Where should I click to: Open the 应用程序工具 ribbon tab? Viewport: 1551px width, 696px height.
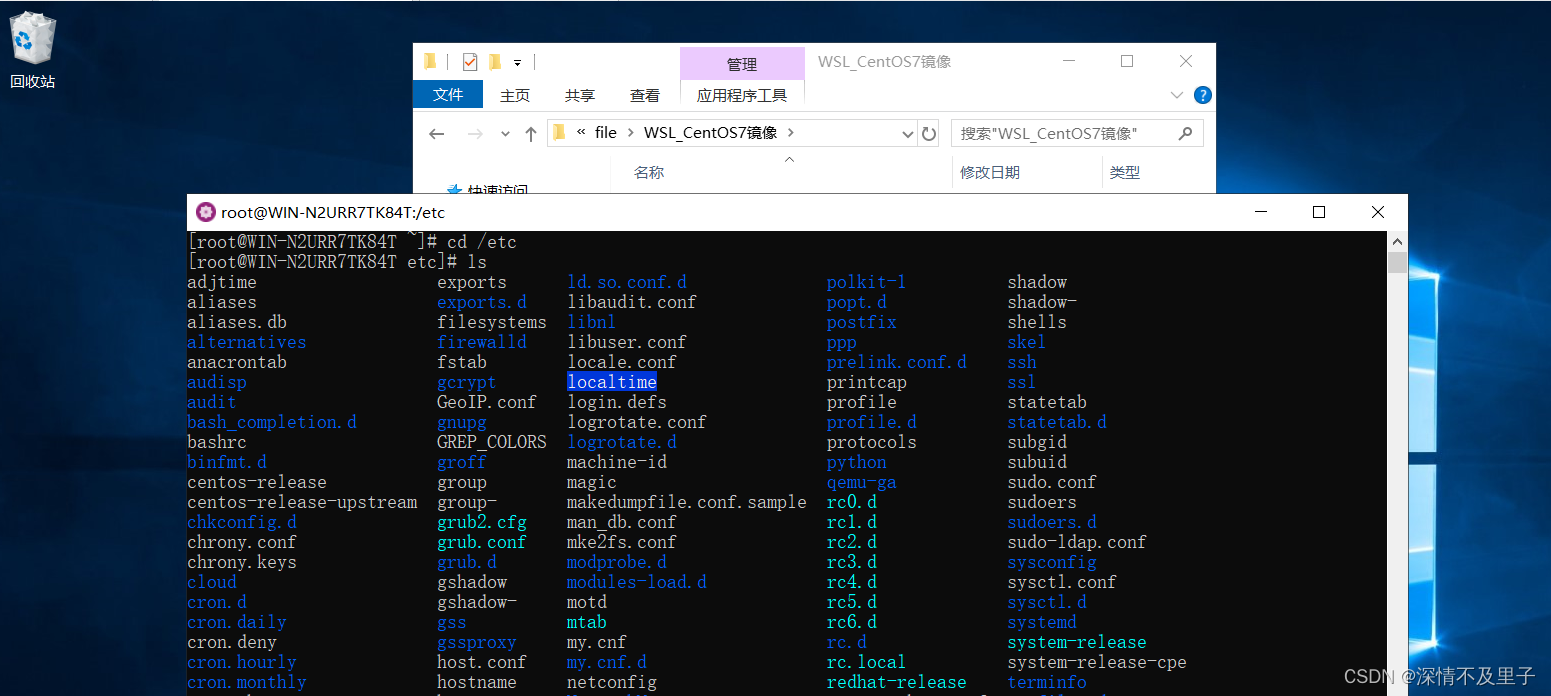click(x=742, y=96)
